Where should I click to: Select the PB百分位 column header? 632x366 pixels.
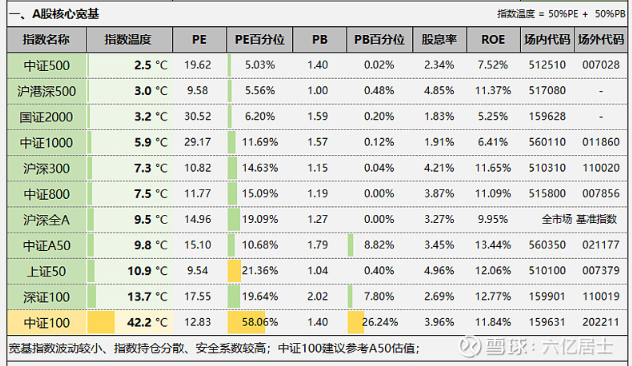(379, 40)
